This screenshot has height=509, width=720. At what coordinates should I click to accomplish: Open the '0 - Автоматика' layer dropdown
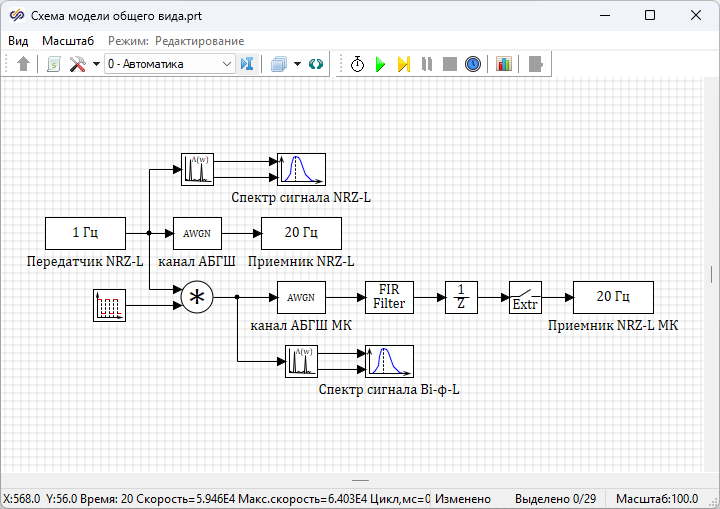[x=169, y=64]
